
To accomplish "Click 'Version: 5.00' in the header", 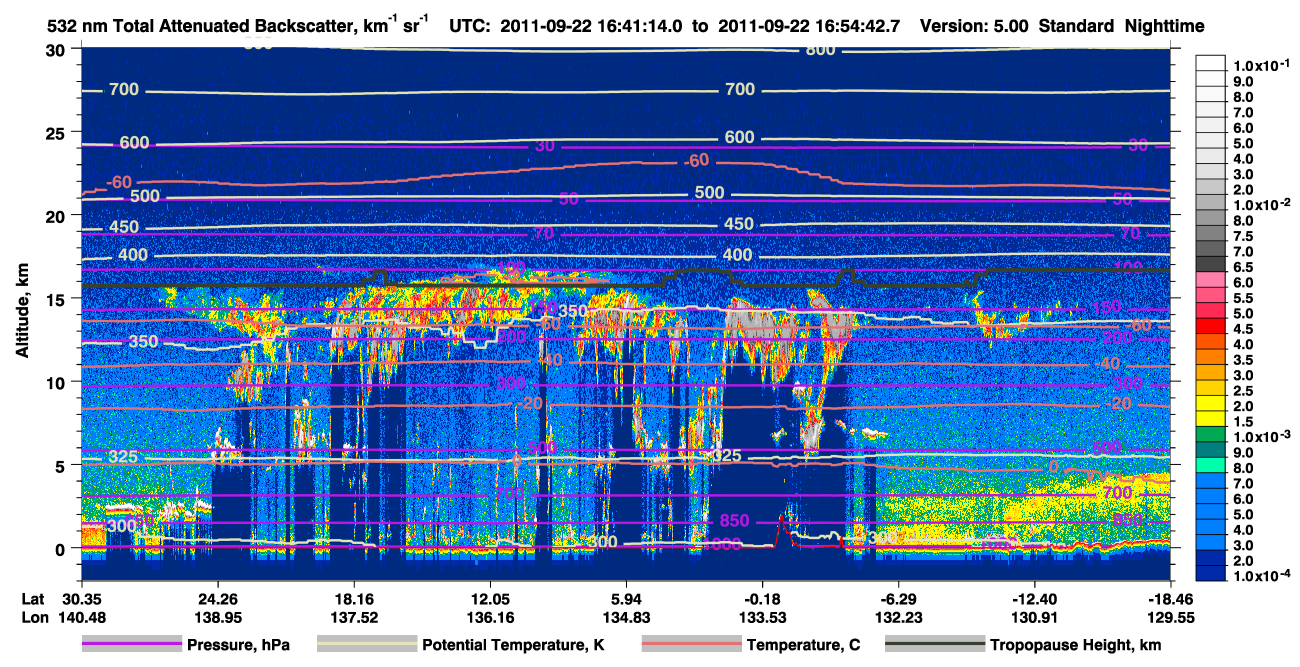I will coord(973,26).
